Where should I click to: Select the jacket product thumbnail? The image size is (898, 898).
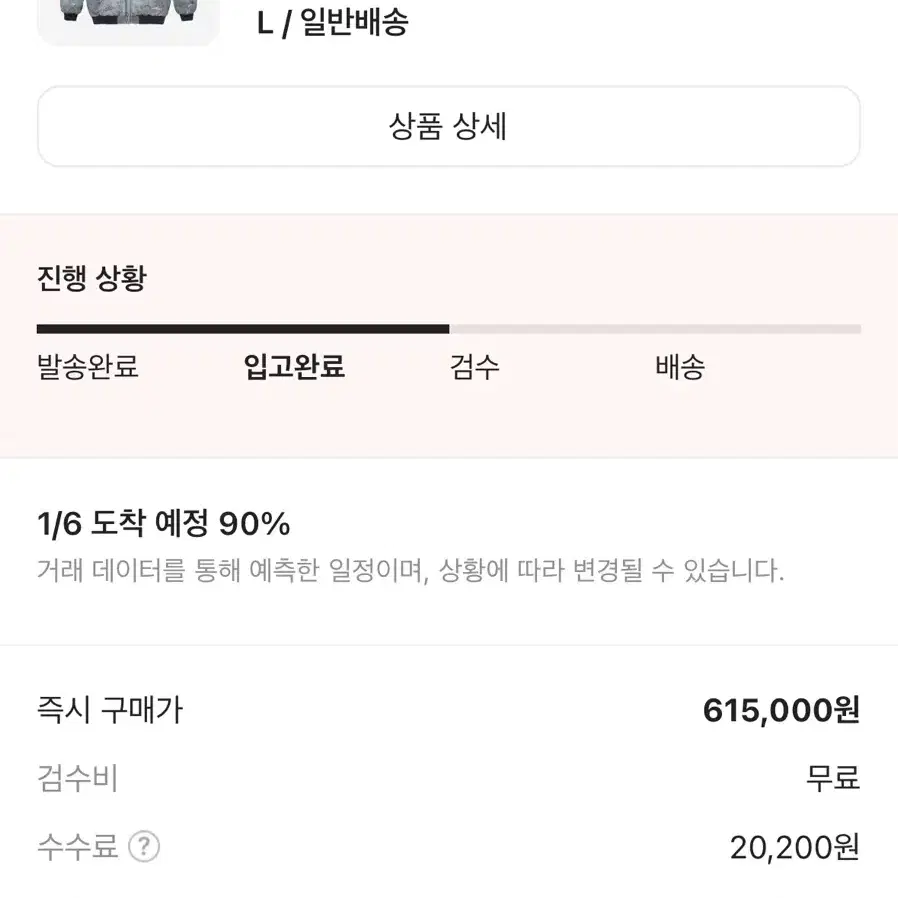128,20
